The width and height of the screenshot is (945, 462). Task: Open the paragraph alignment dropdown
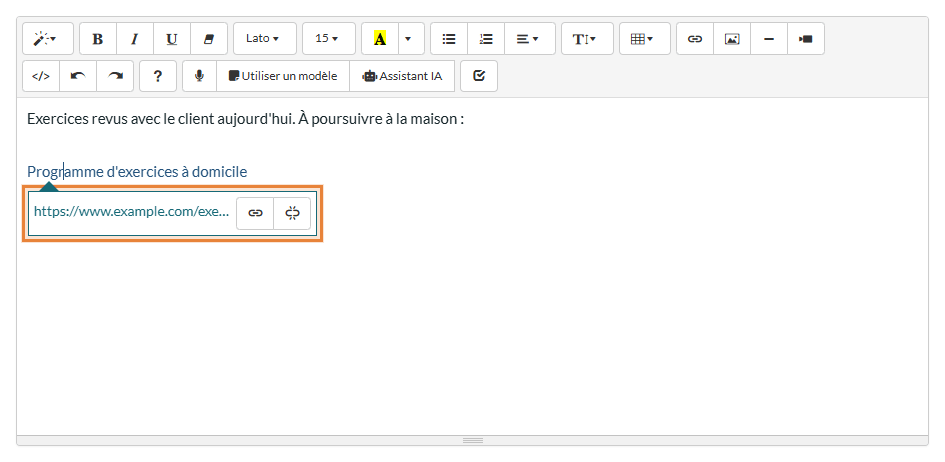(x=530, y=39)
